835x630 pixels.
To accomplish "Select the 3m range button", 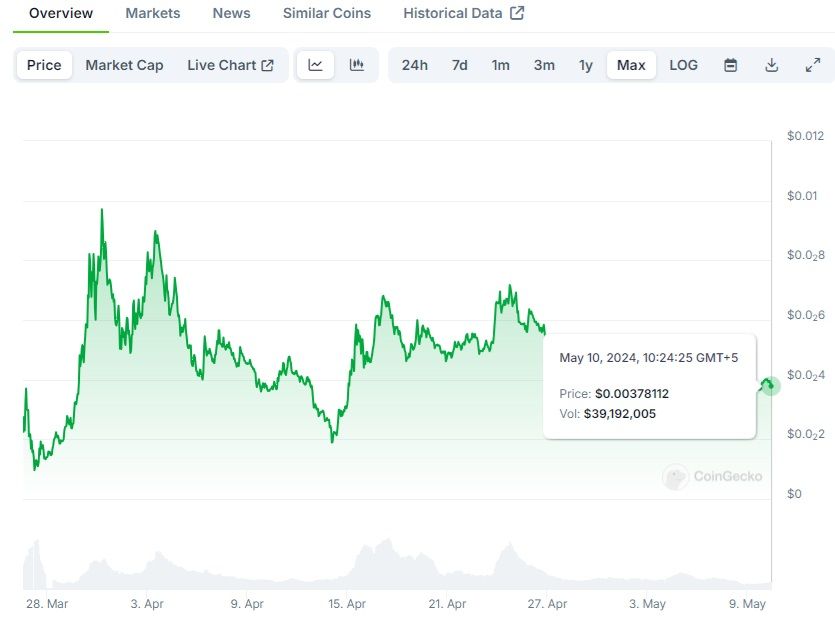I will coord(544,65).
